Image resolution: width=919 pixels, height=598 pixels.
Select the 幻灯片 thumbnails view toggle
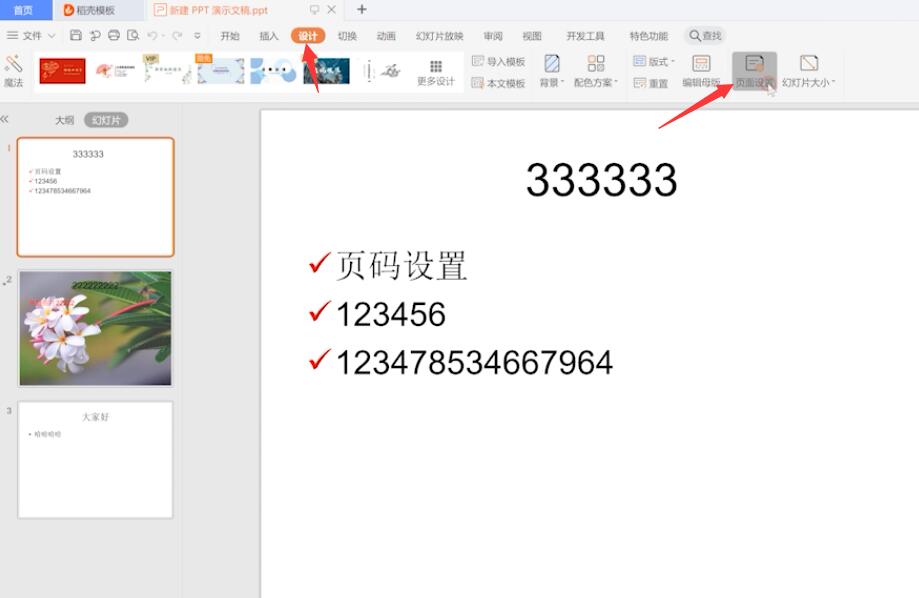pyautogui.click(x=106, y=120)
